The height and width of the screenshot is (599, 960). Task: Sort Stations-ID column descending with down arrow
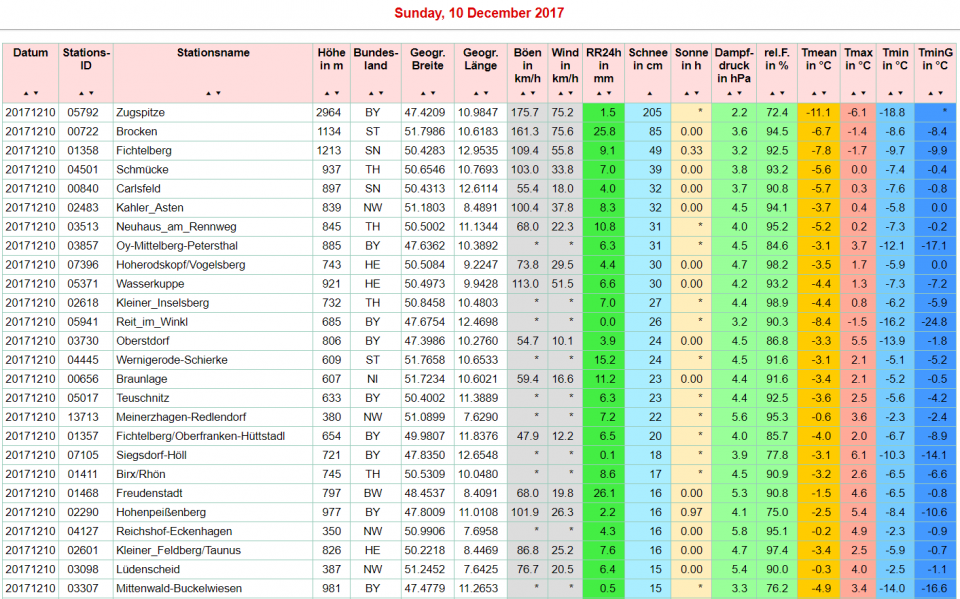92,93
